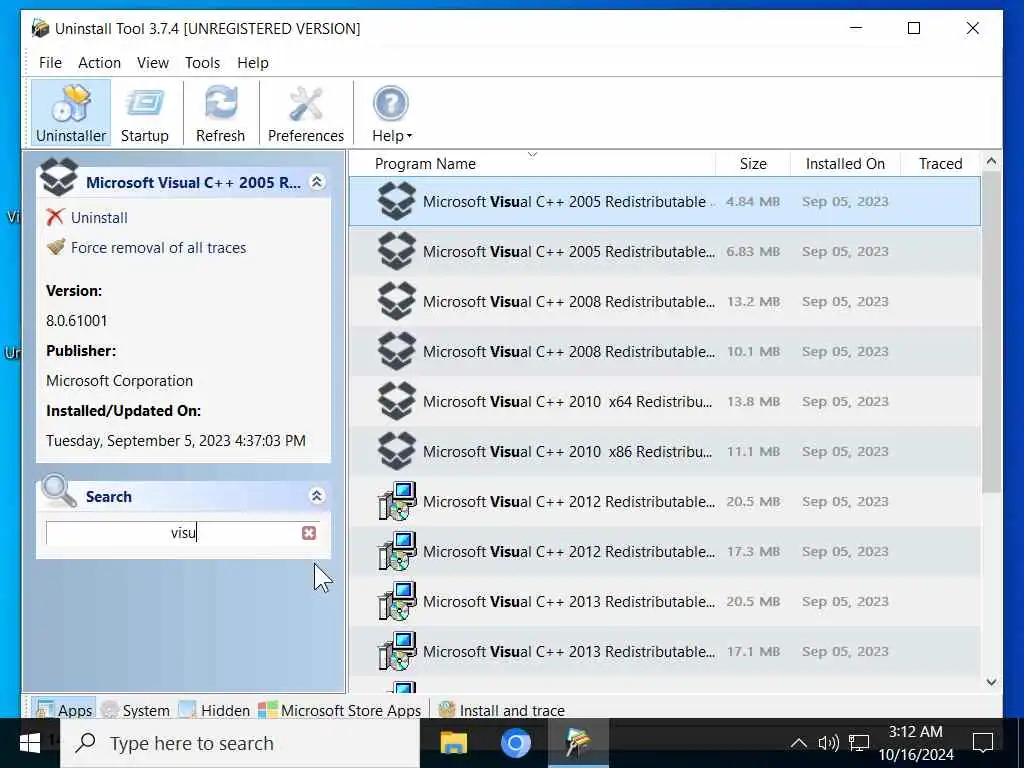
Task: Switch to Microsoft Store Apps tab
Action: (340, 710)
